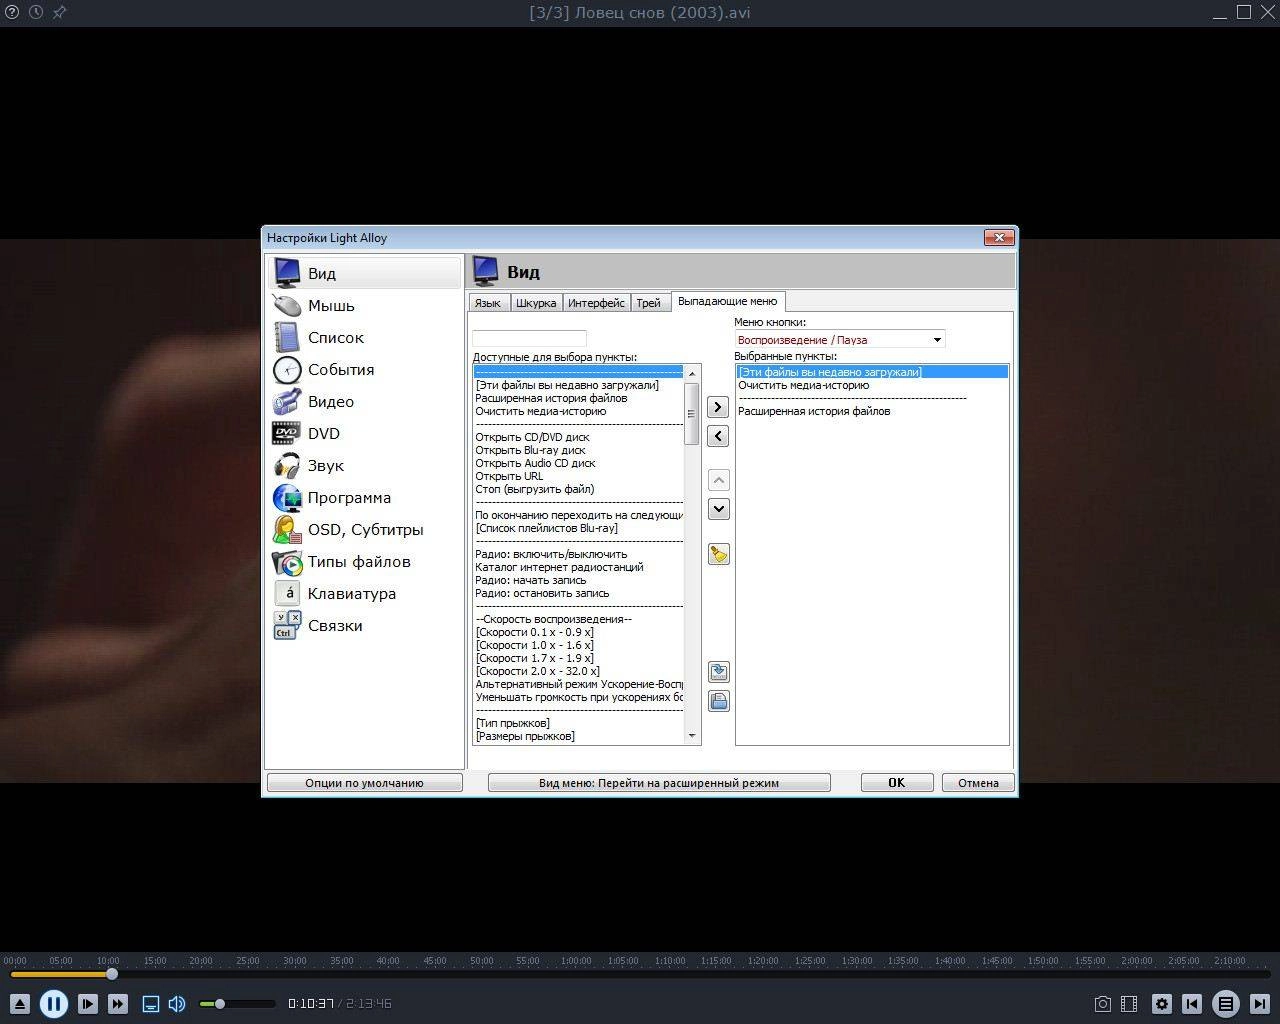Click the load menu preset icon
Viewport: 1280px width, 1024px height.
point(718,672)
